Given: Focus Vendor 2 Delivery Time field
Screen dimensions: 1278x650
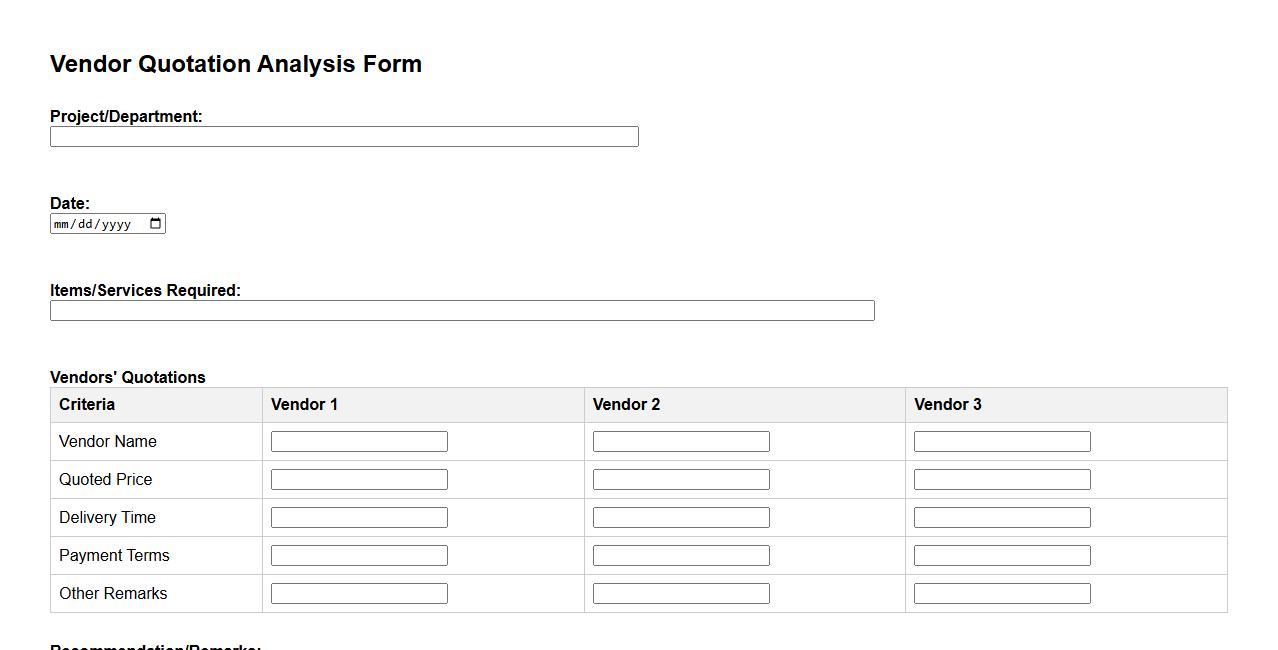Looking at the screenshot, I should tap(681, 518).
